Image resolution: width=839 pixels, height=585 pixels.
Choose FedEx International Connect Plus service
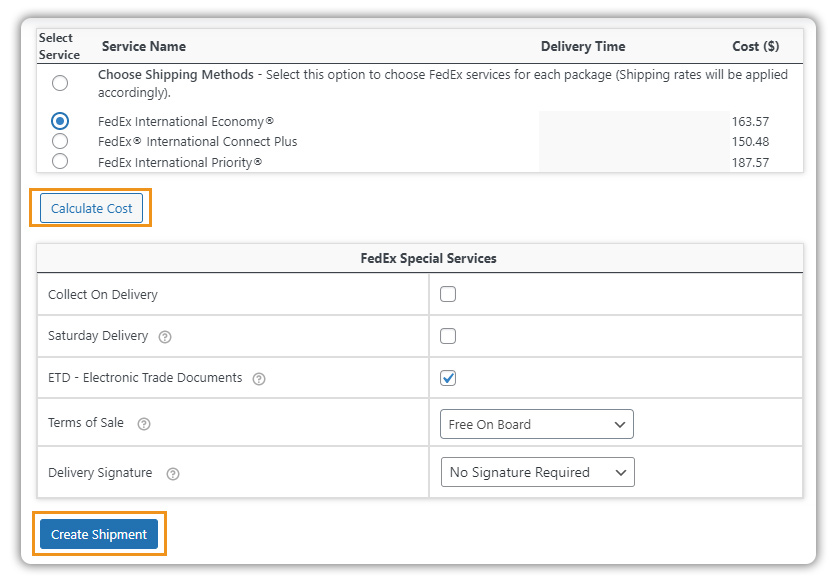coord(60,141)
